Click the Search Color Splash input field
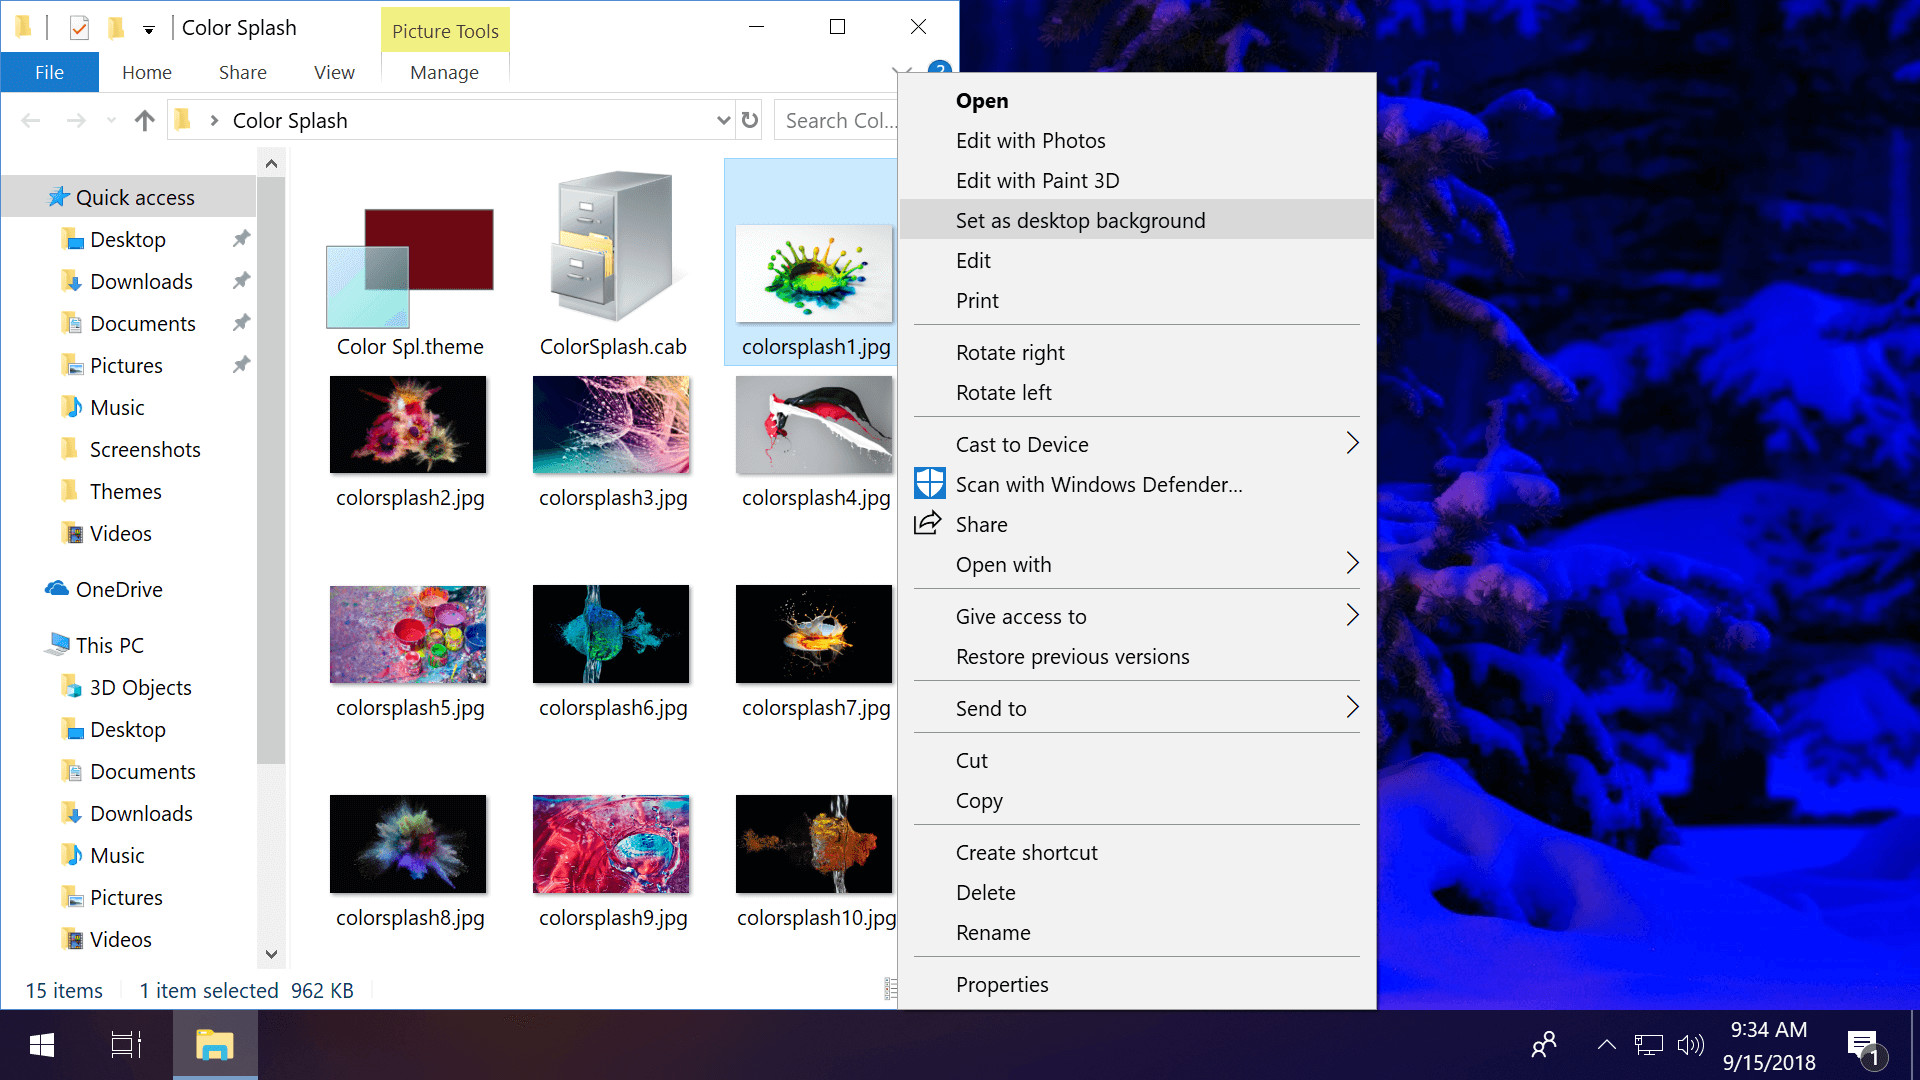 [x=840, y=120]
